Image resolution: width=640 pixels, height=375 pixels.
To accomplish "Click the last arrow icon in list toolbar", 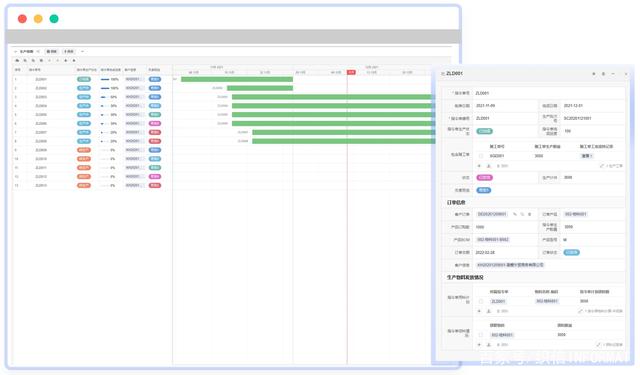I will pyautogui.click(x=74, y=60).
